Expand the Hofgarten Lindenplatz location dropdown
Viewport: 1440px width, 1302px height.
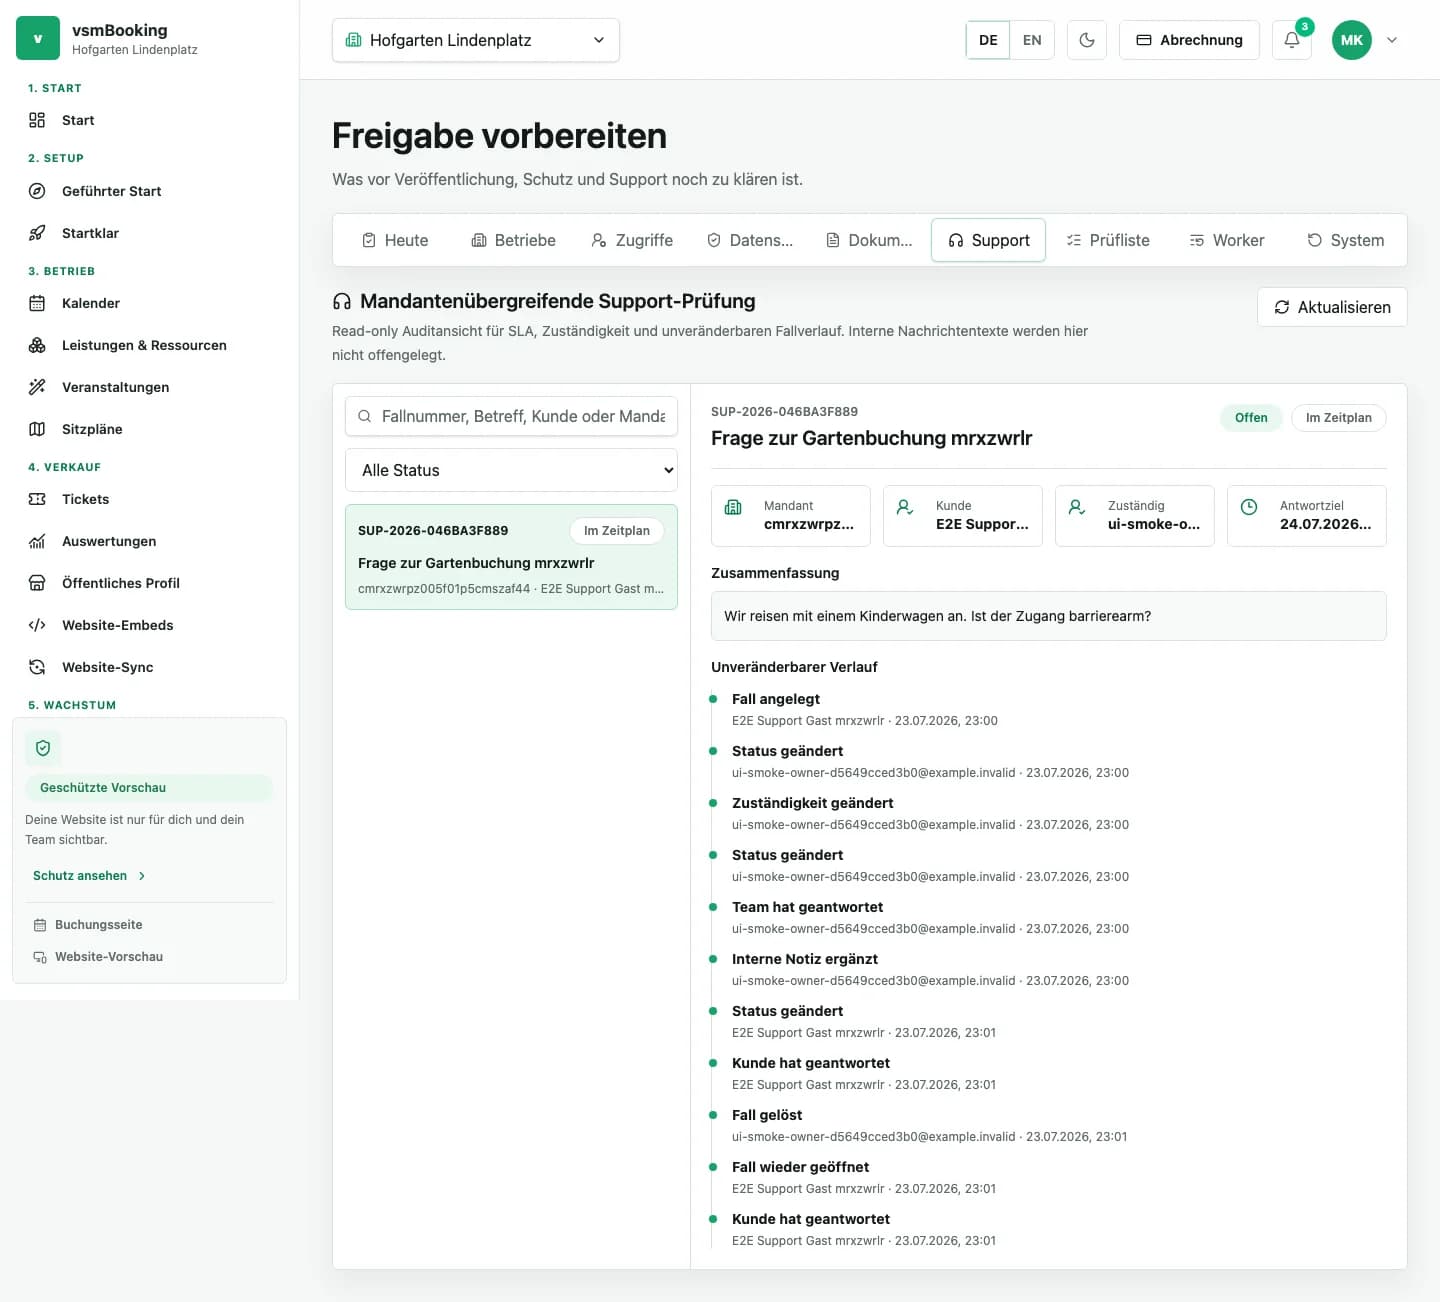tap(476, 40)
